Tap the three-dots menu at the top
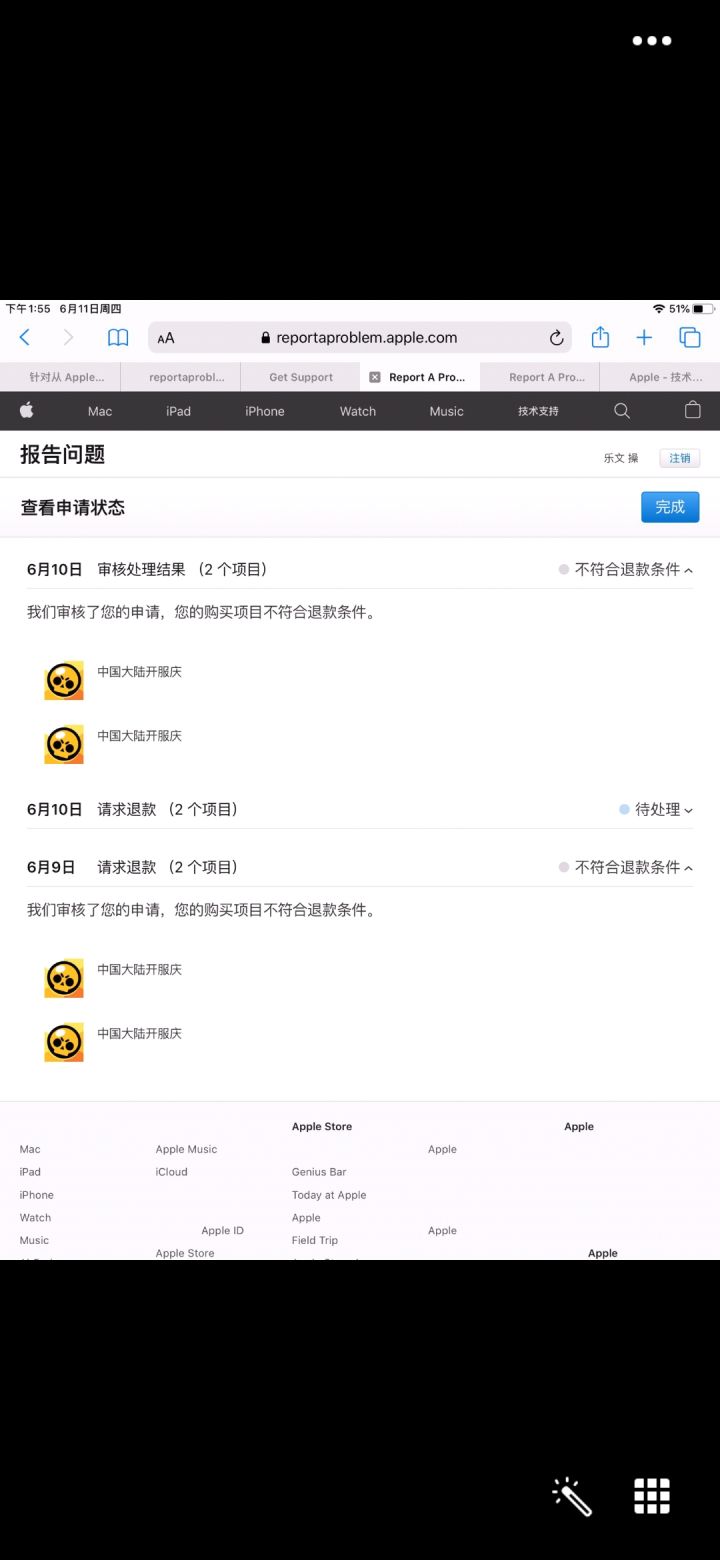720x1560 pixels. click(652, 41)
